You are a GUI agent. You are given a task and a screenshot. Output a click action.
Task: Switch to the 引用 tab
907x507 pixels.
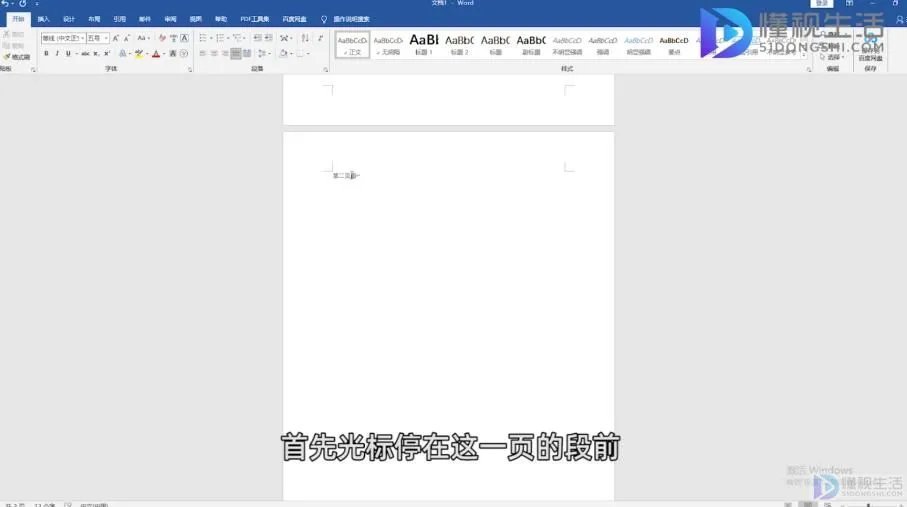[119, 19]
